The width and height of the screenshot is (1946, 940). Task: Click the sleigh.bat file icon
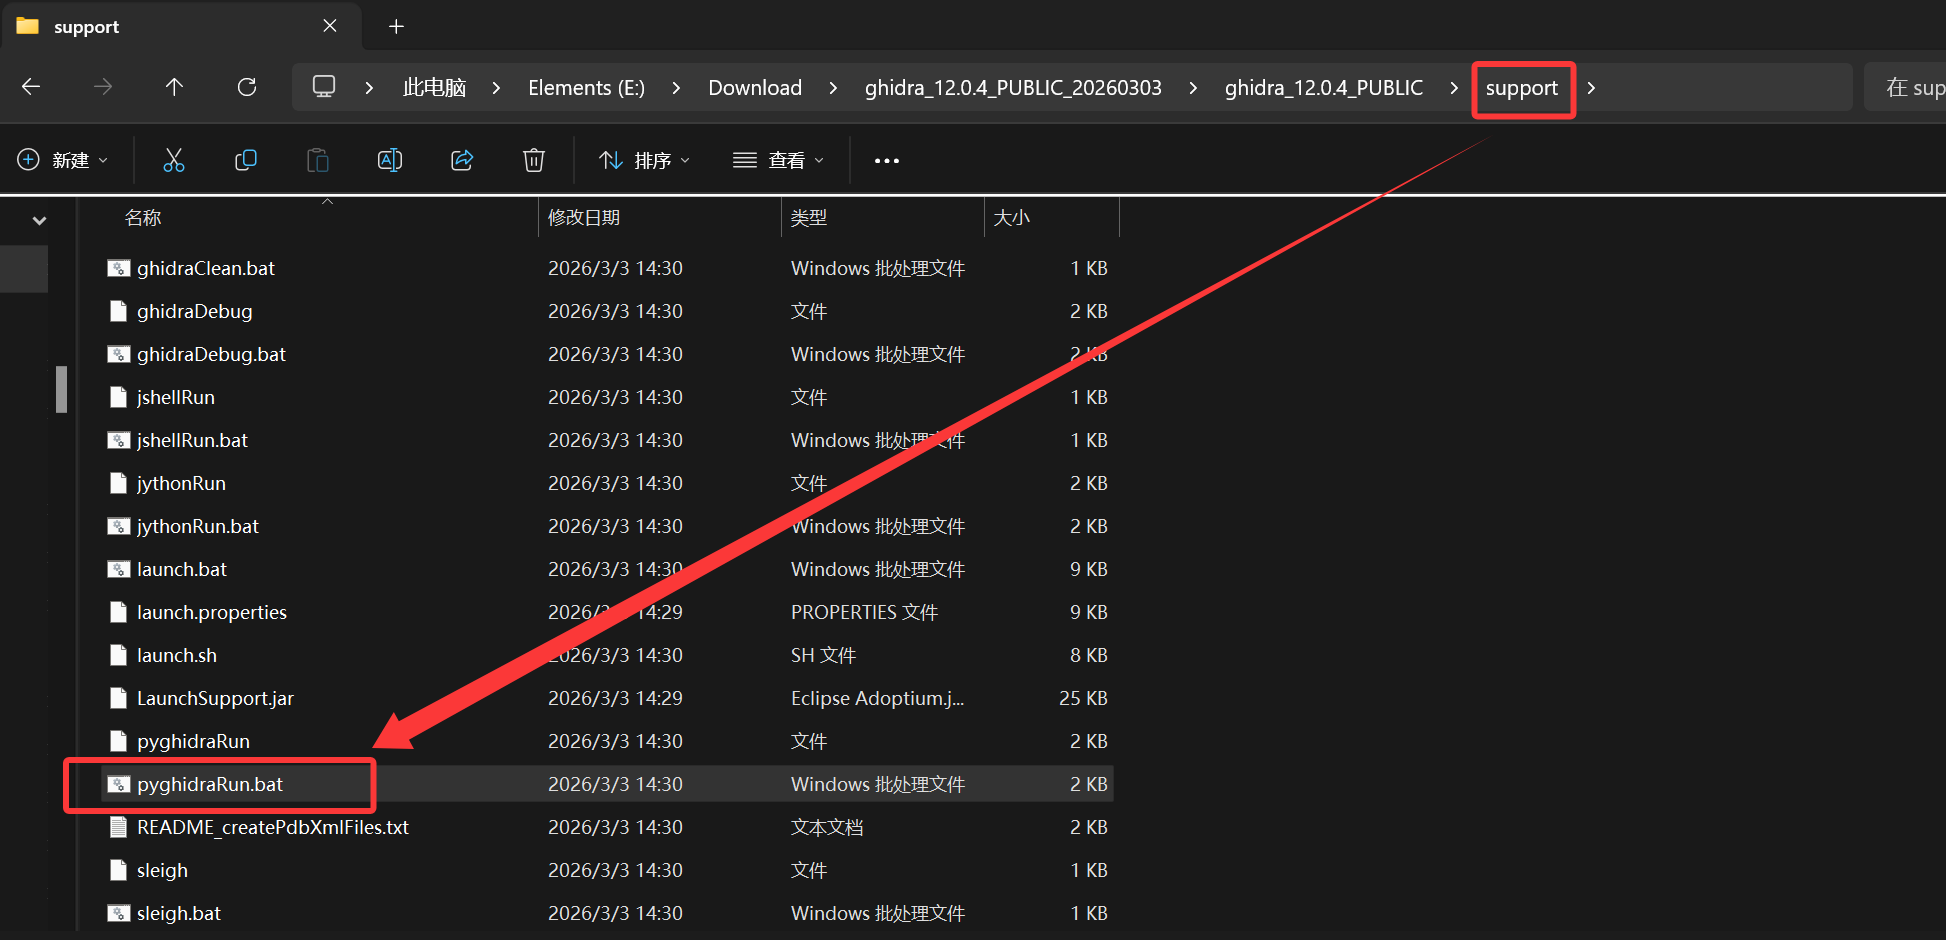pos(119,913)
